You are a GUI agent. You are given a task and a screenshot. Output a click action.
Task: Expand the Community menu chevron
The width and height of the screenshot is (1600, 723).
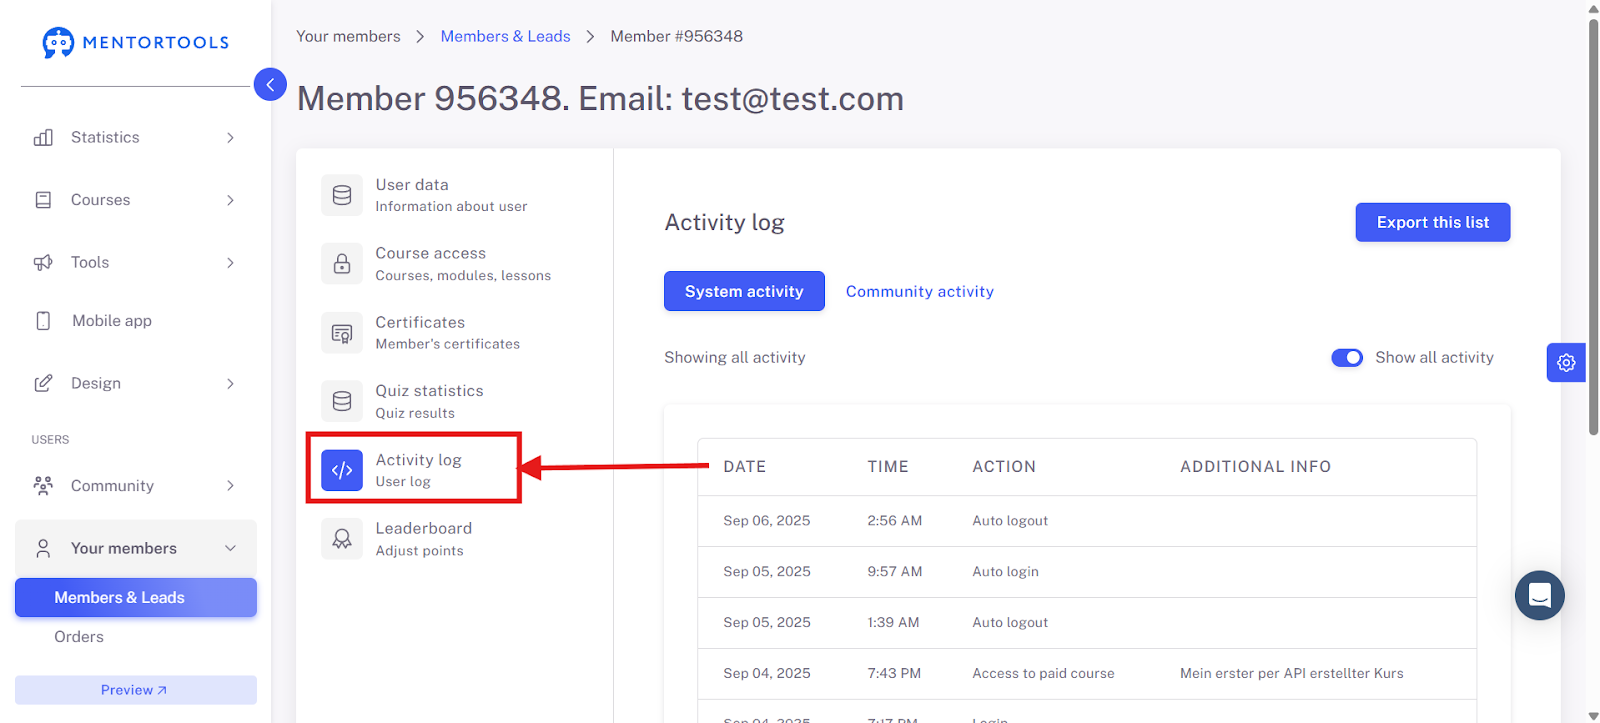point(230,486)
